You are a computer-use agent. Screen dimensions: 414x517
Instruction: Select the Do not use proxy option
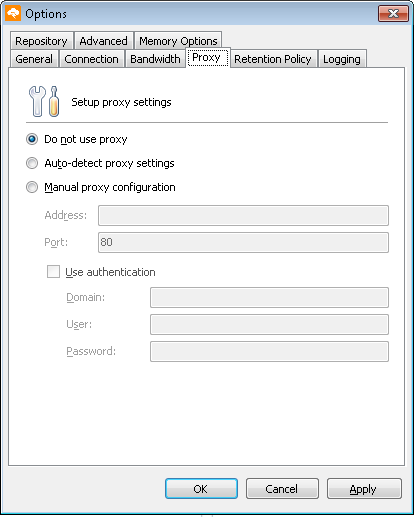pos(32,139)
